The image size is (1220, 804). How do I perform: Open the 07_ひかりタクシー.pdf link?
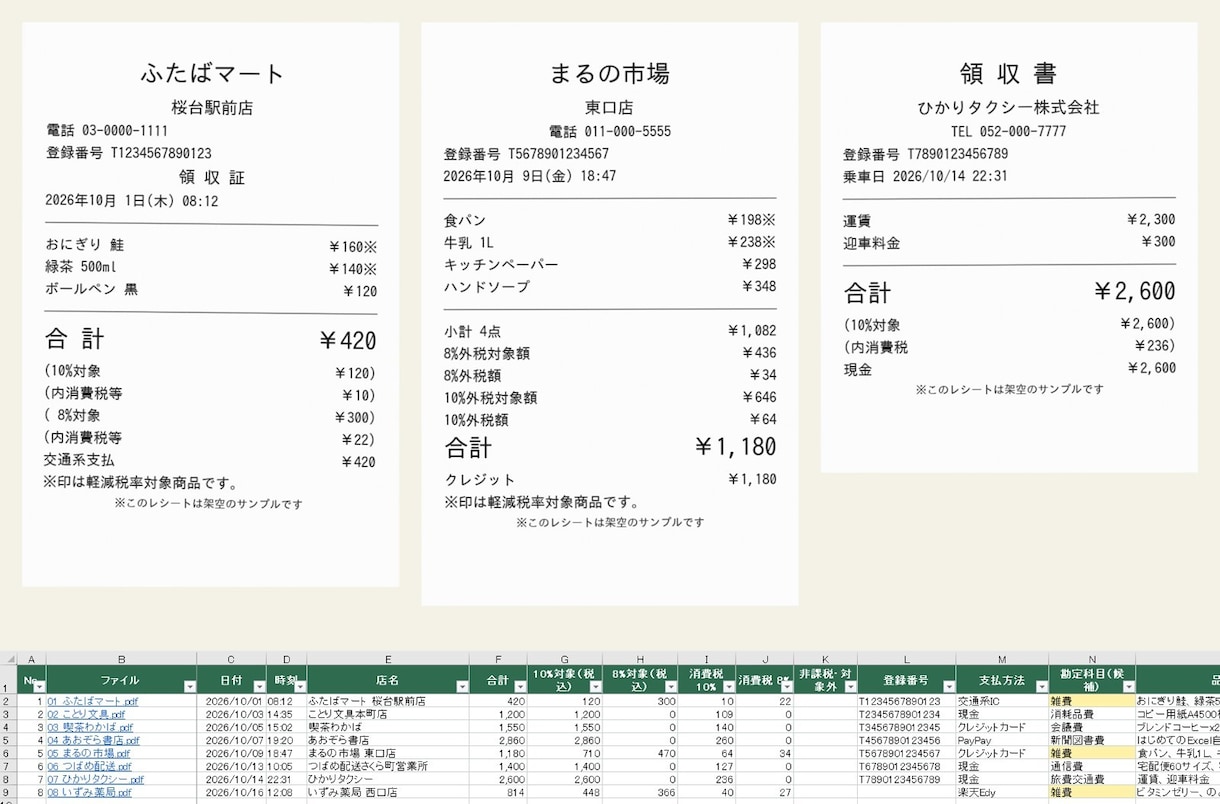point(95,780)
